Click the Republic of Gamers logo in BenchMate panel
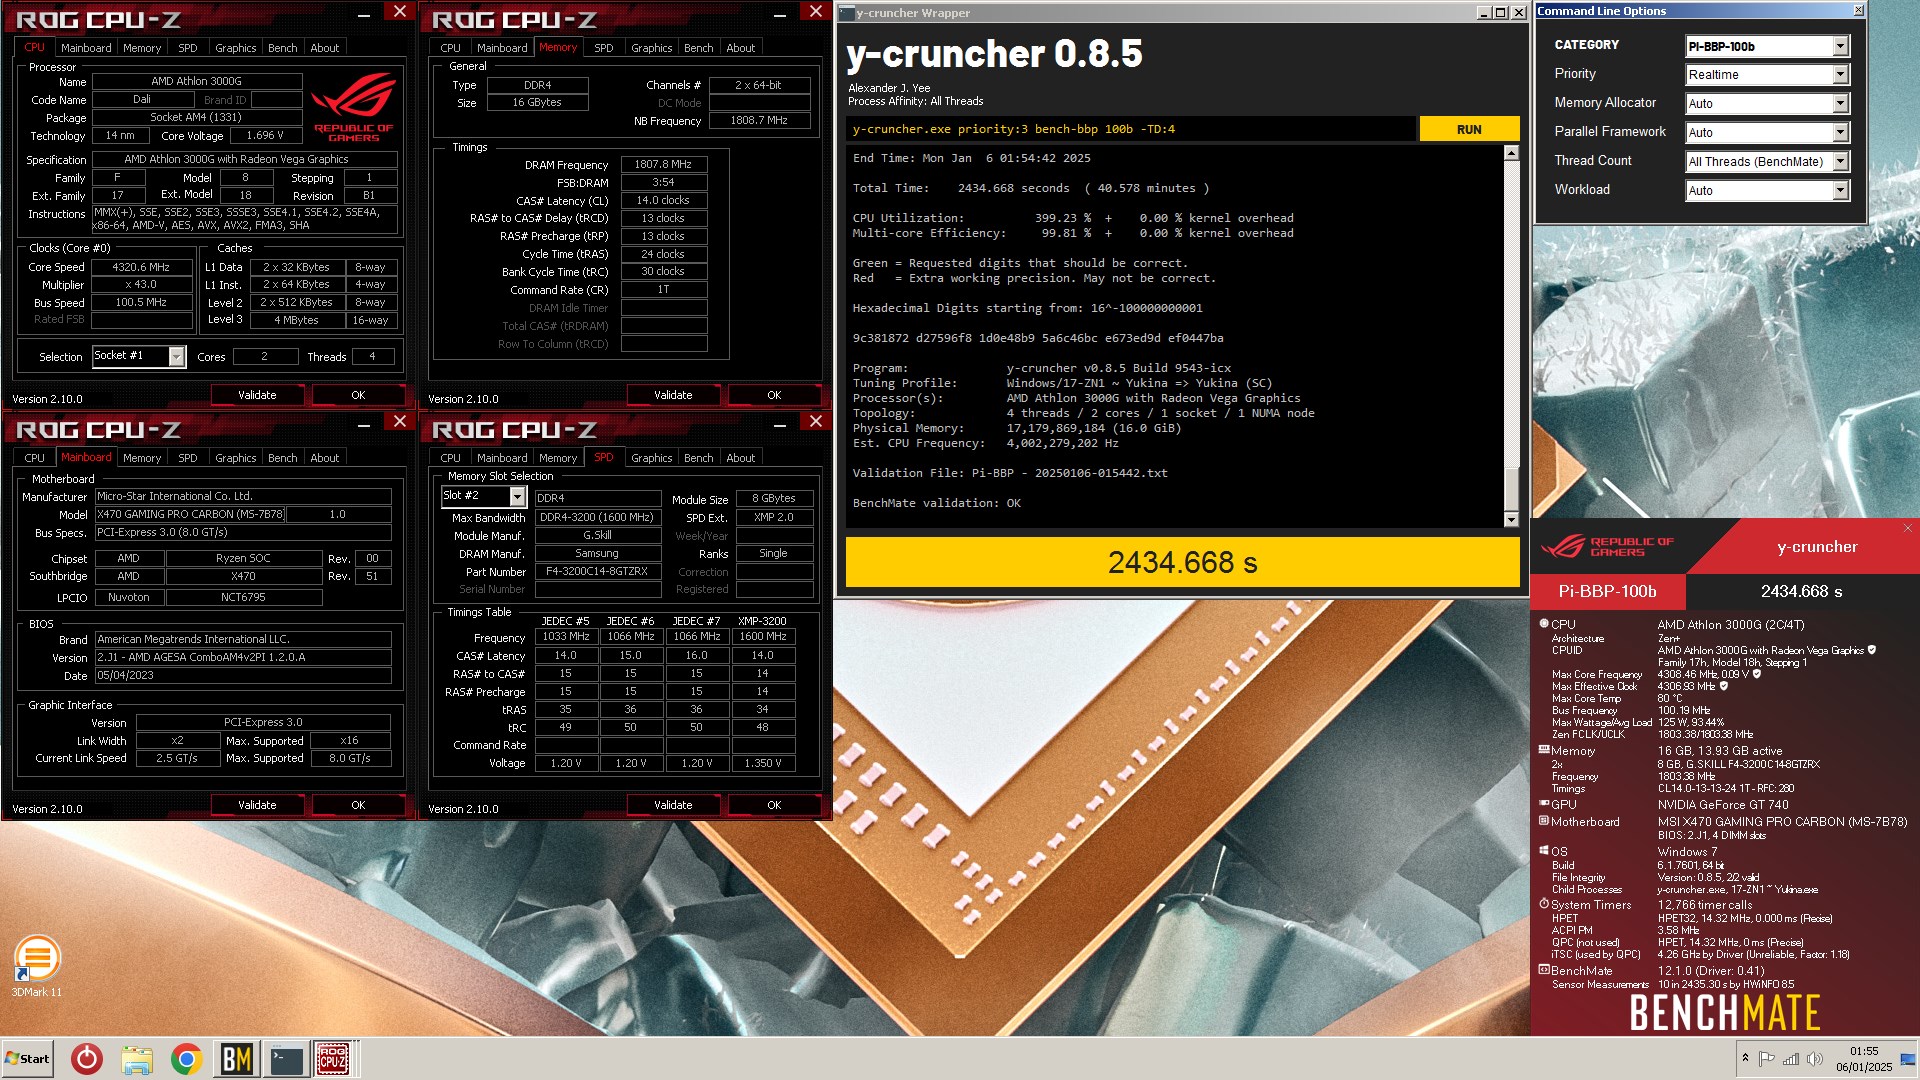The height and width of the screenshot is (1080, 1920). tap(1607, 546)
